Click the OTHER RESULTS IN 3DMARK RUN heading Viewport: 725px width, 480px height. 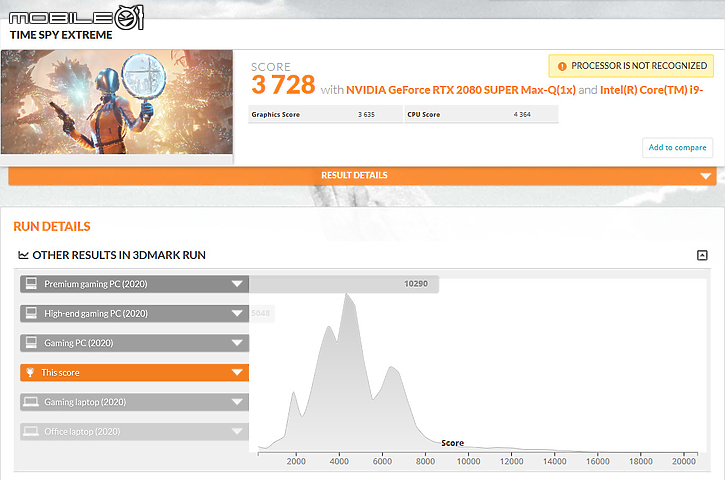click(x=119, y=255)
